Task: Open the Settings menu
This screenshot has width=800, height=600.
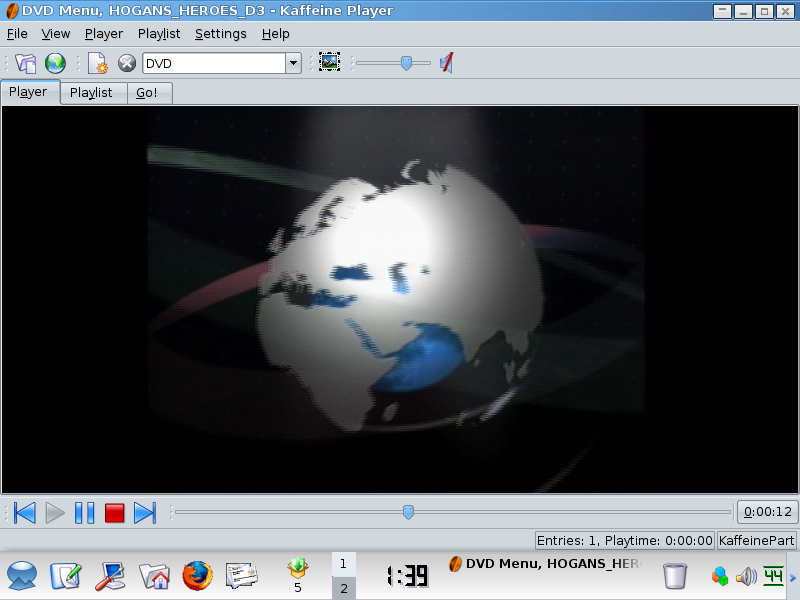Action: pyautogui.click(x=220, y=33)
